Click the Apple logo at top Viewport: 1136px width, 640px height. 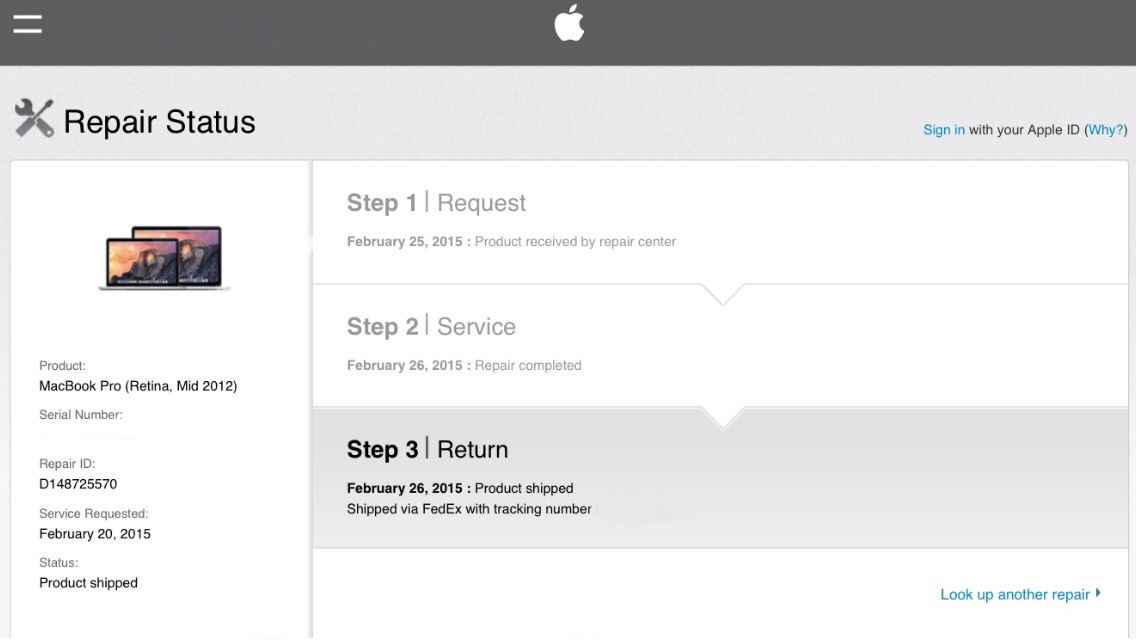tap(569, 22)
